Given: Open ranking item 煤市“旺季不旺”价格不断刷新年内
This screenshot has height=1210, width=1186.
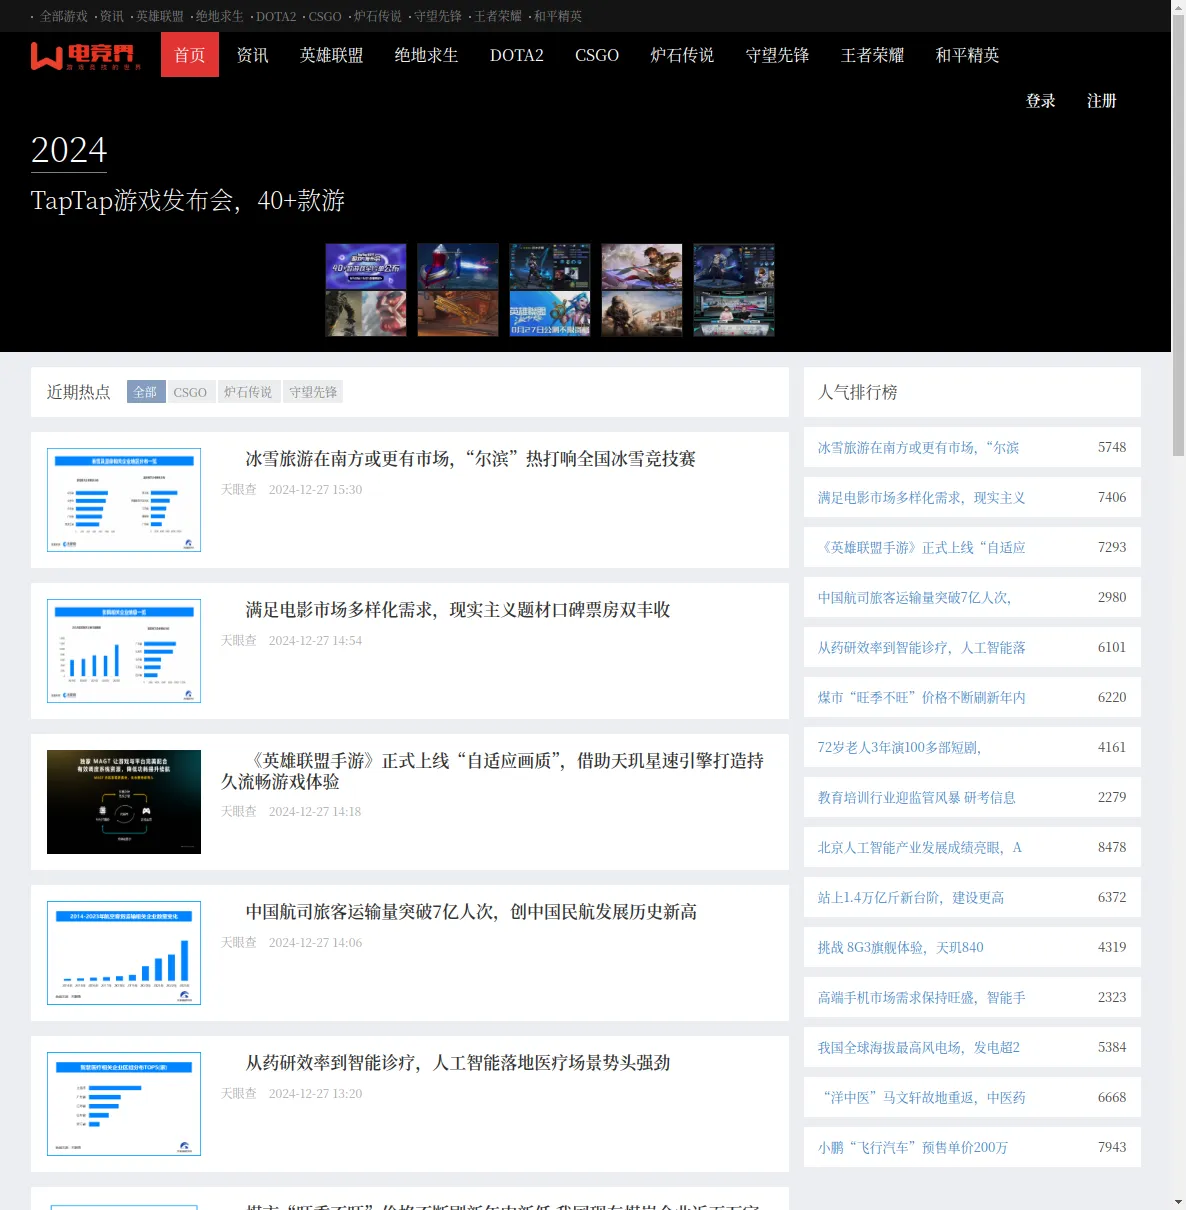Looking at the screenshot, I should 922,697.
